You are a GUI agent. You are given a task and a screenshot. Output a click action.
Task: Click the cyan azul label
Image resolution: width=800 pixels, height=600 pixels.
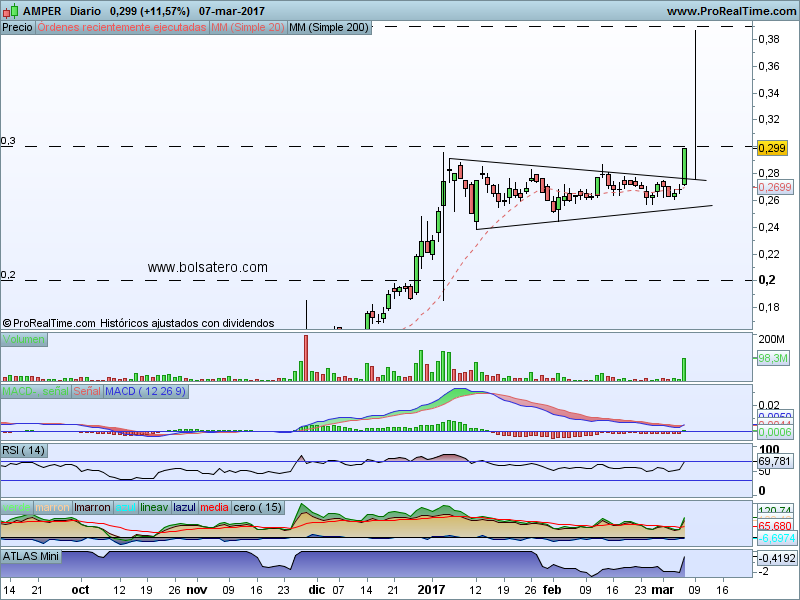(x=126, y=507)
